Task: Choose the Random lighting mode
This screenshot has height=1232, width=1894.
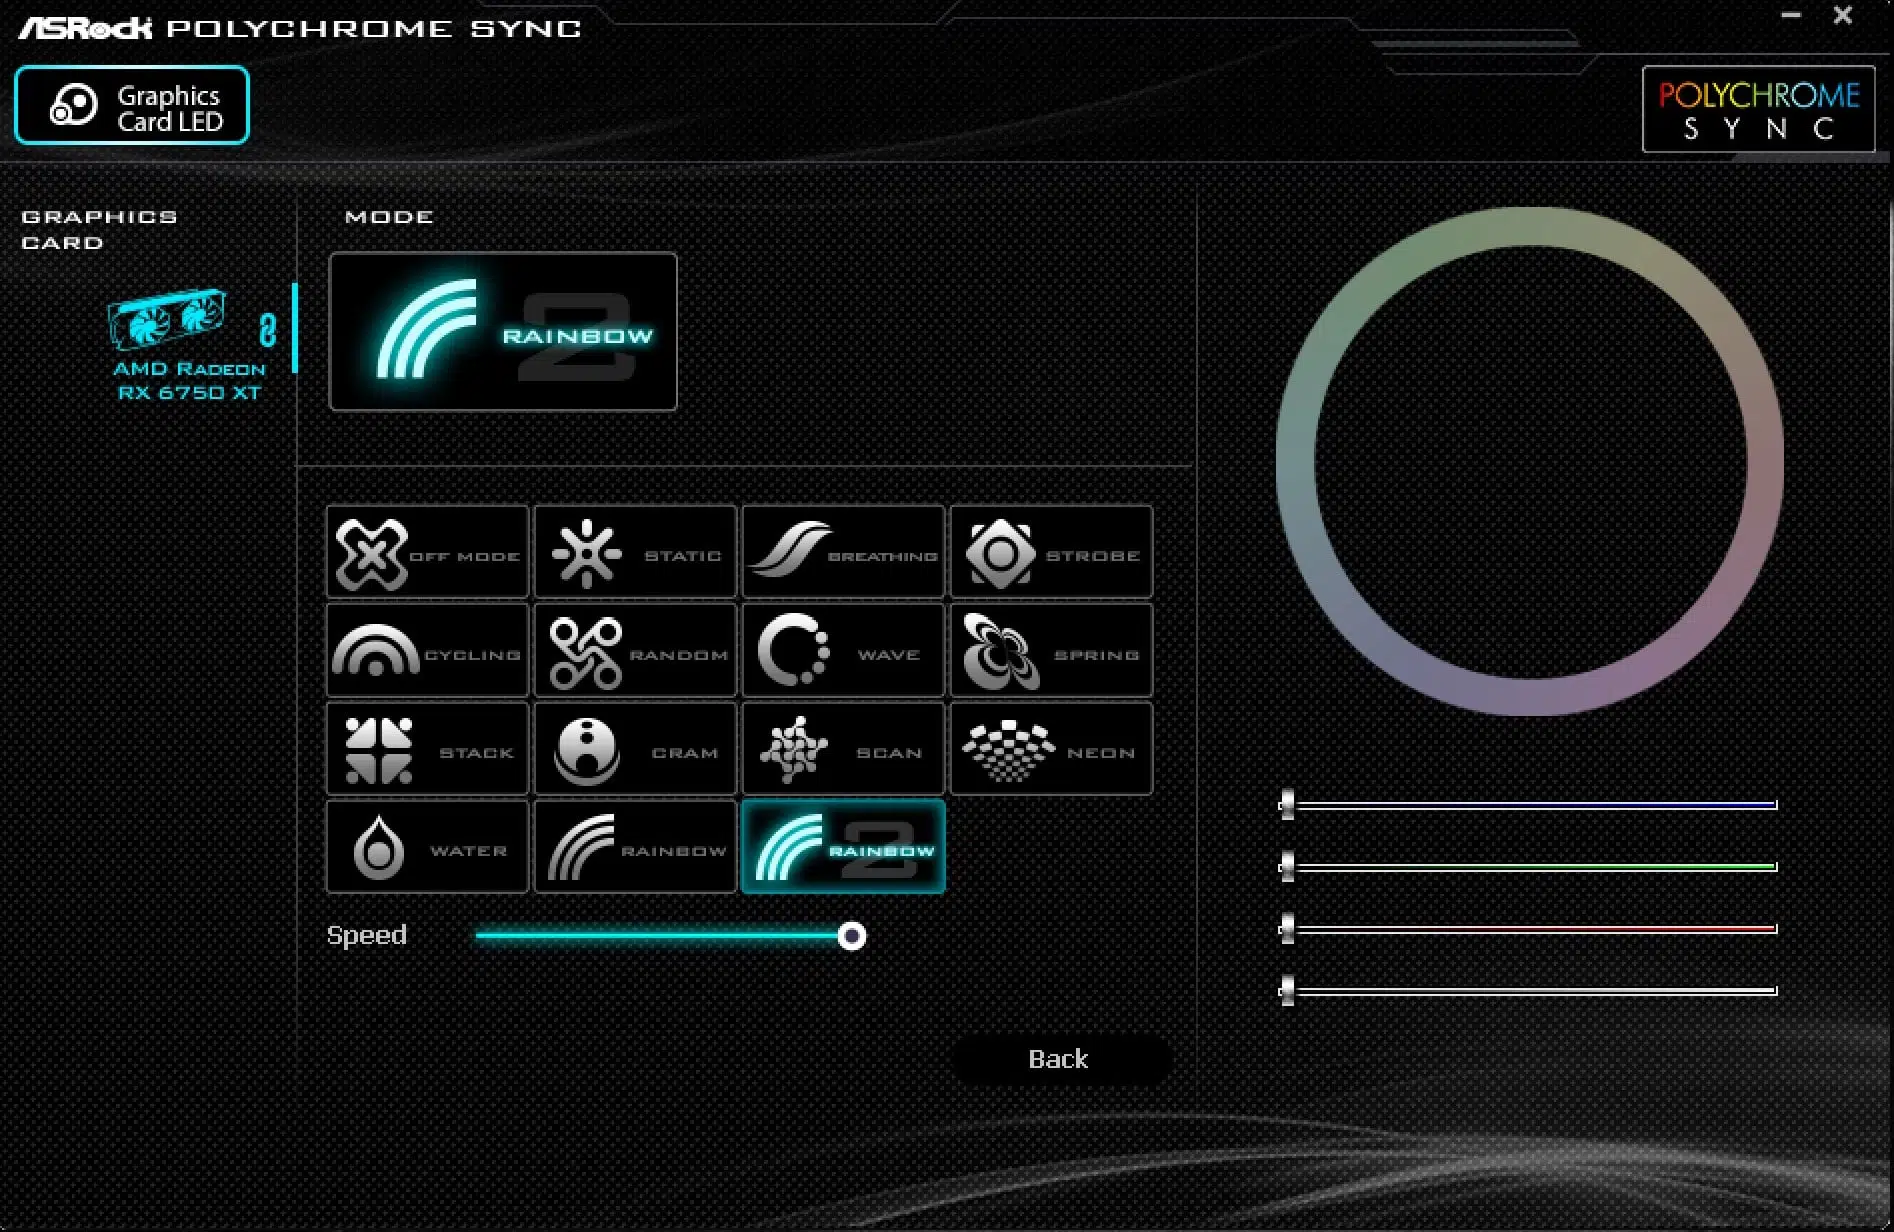Action: click(x=635, y=650)
